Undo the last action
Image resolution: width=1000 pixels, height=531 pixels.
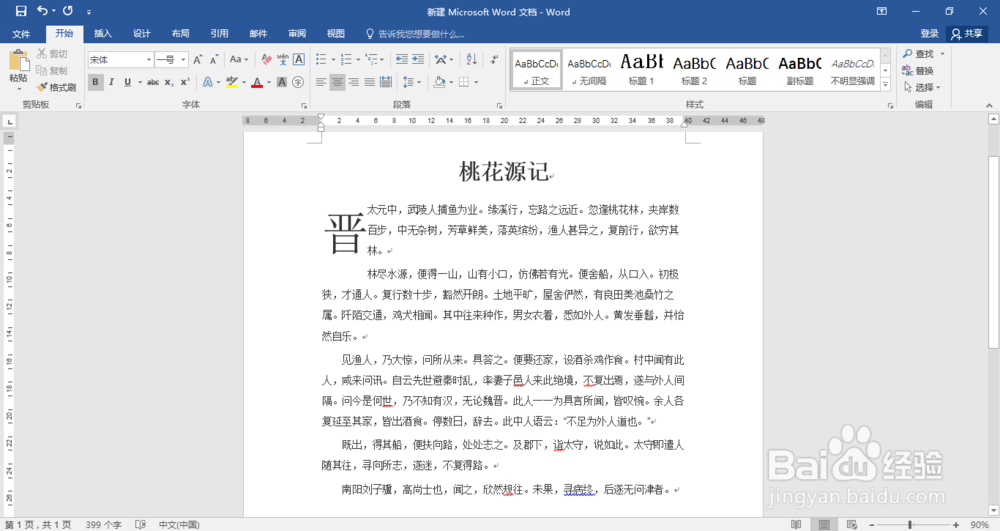pos(43,11)
